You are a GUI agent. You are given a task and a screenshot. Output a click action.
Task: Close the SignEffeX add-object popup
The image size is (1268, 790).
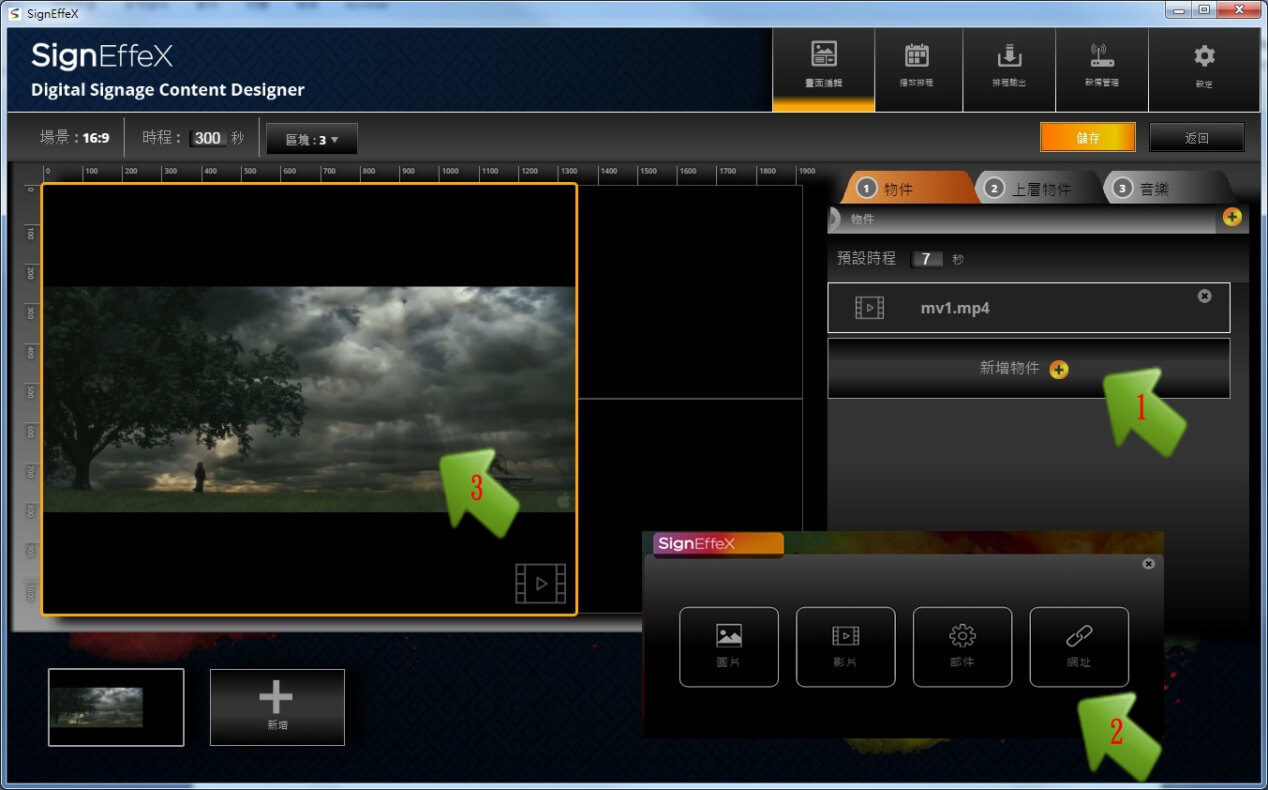[x=1148, y=564]
